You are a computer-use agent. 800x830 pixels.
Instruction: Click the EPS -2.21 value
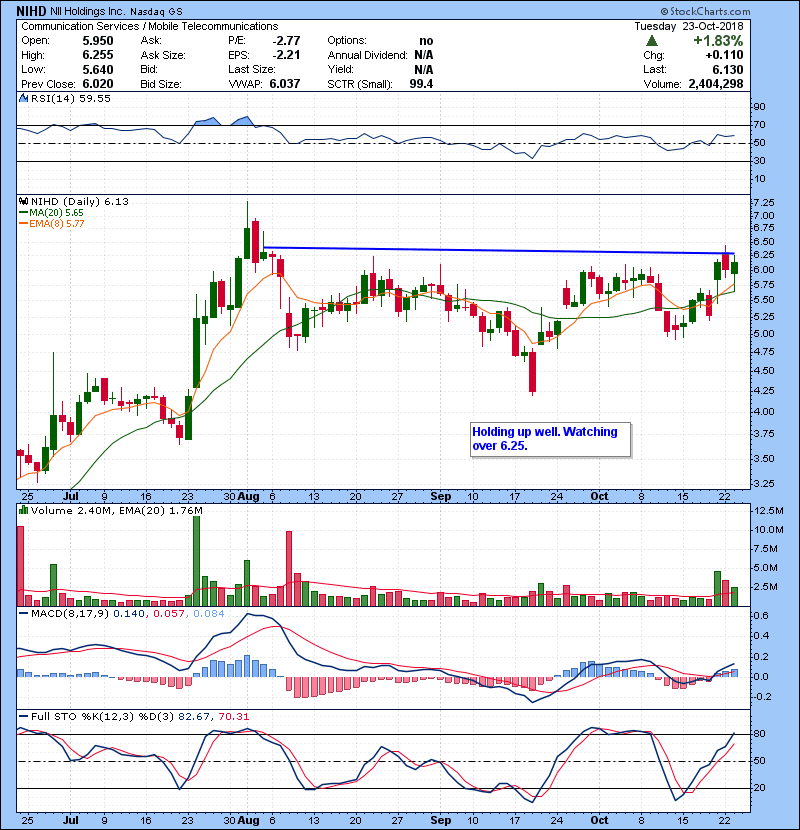286,55
